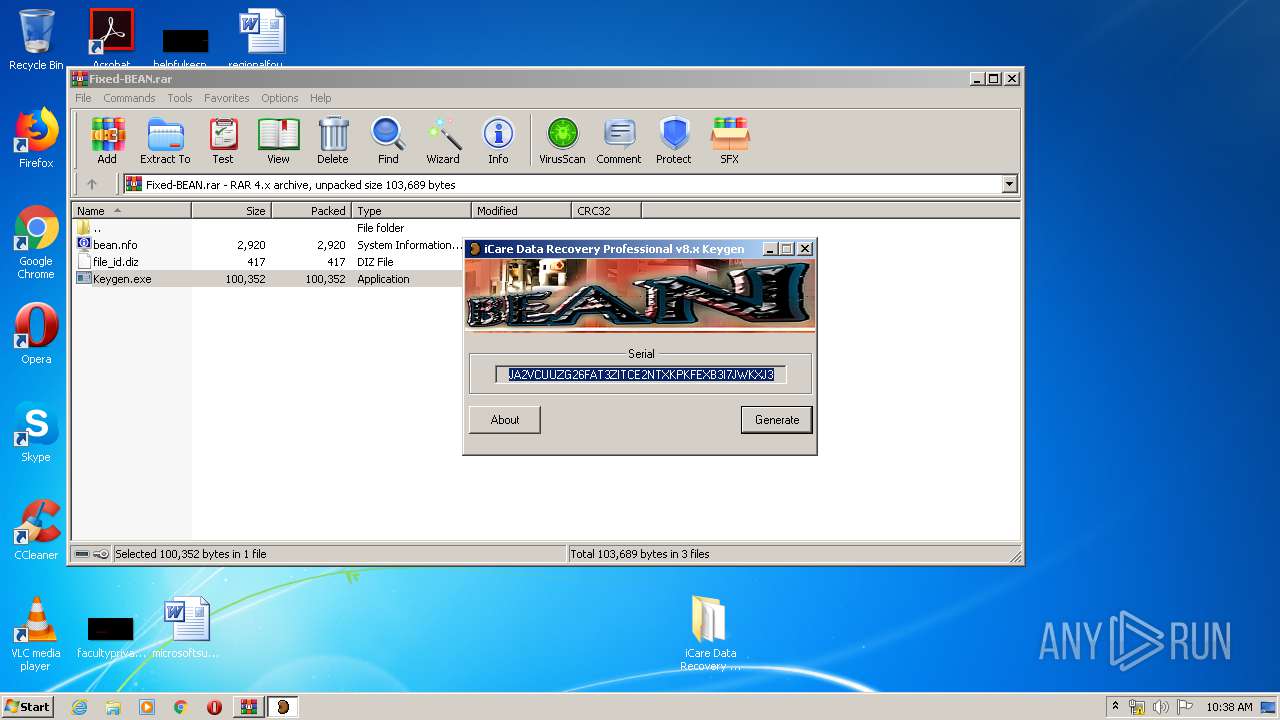The image size is (1280, 720).
Task: Click the Extract To toolbar icon
Action: point(165,141)
